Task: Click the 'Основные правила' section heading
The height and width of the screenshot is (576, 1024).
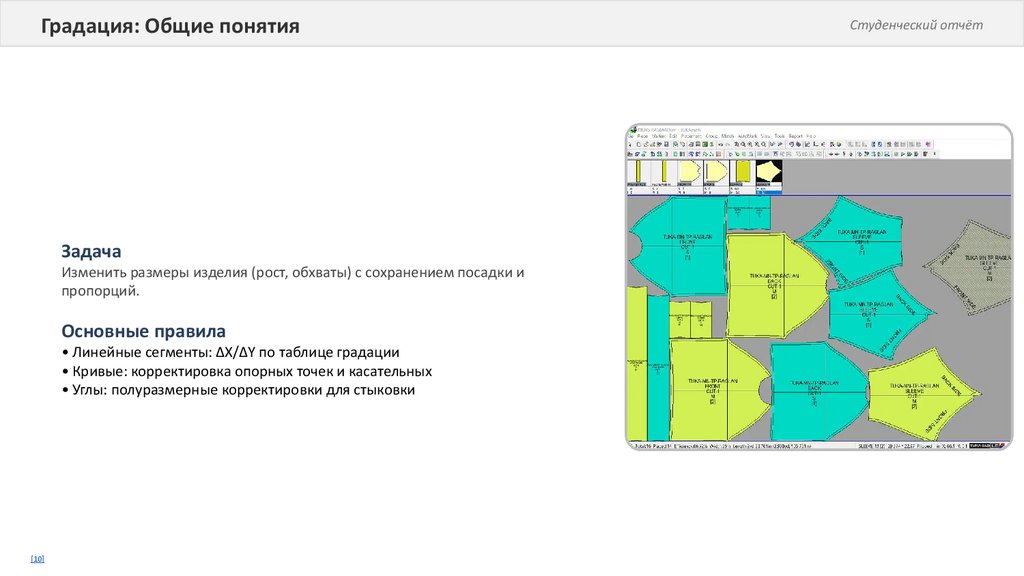Action: (143, 331)
